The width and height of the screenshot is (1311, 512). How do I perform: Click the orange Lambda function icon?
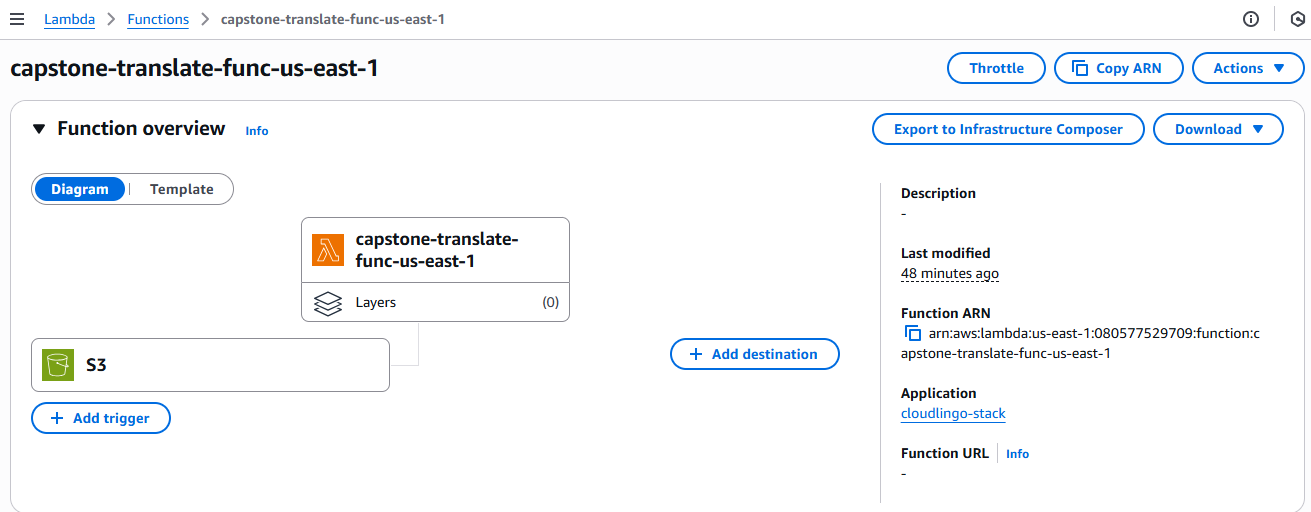coord(327,250)
